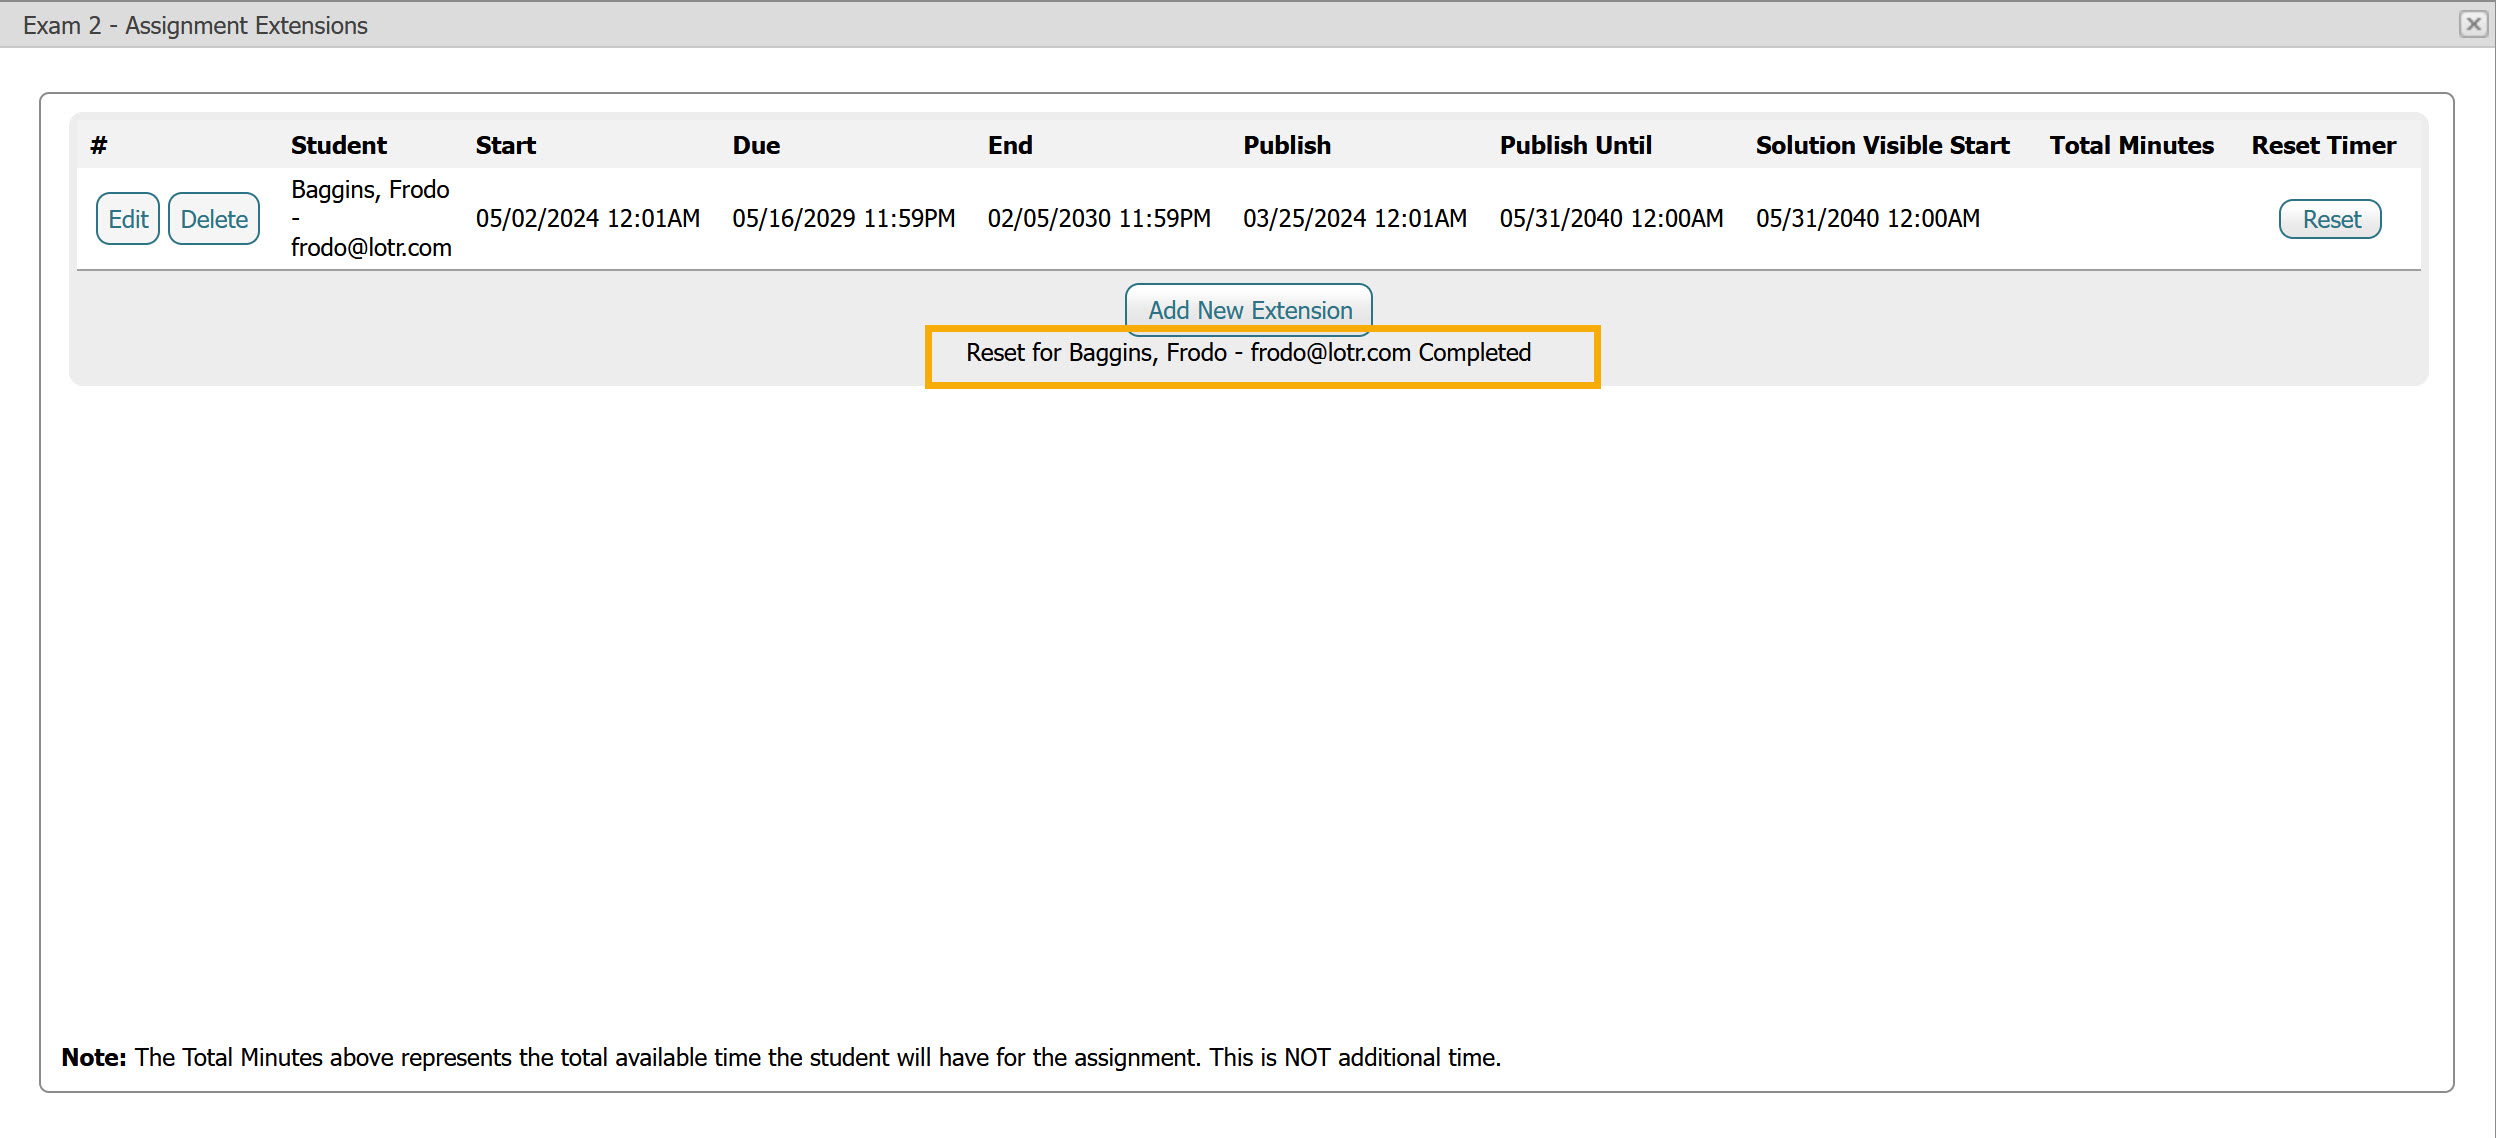Click the End column header

(x=1010, y=145)
